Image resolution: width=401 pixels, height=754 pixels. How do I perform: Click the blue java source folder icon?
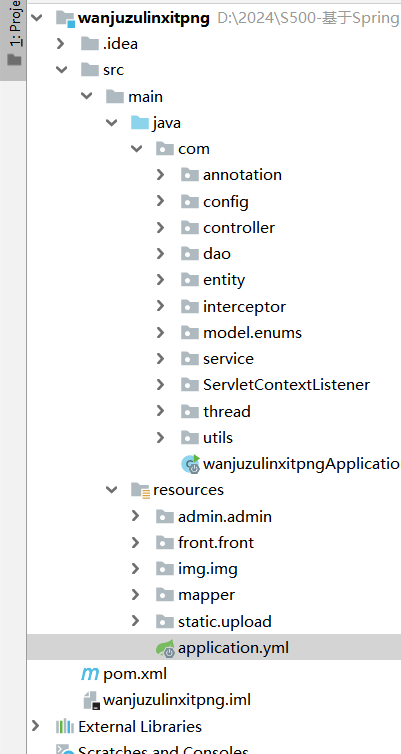coord(140,123)
